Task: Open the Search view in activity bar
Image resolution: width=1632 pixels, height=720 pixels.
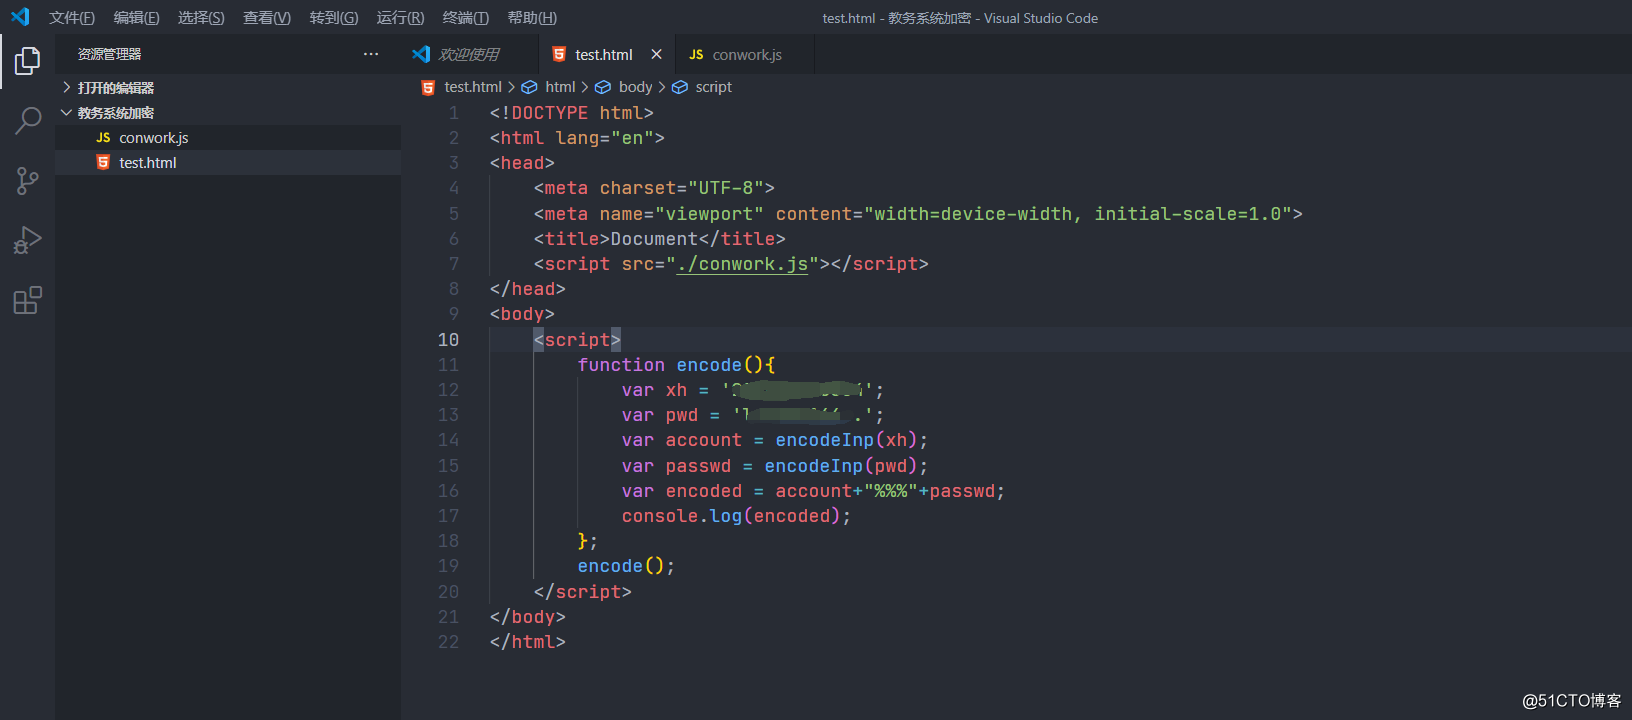Action: (x=27, y=121)
